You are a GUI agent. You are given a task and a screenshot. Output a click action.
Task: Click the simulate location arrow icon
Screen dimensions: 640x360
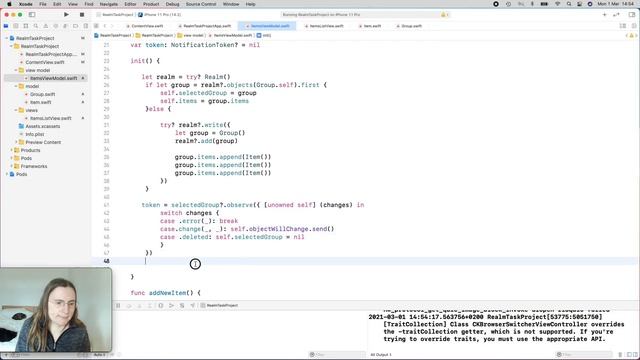tap(192, 305)
